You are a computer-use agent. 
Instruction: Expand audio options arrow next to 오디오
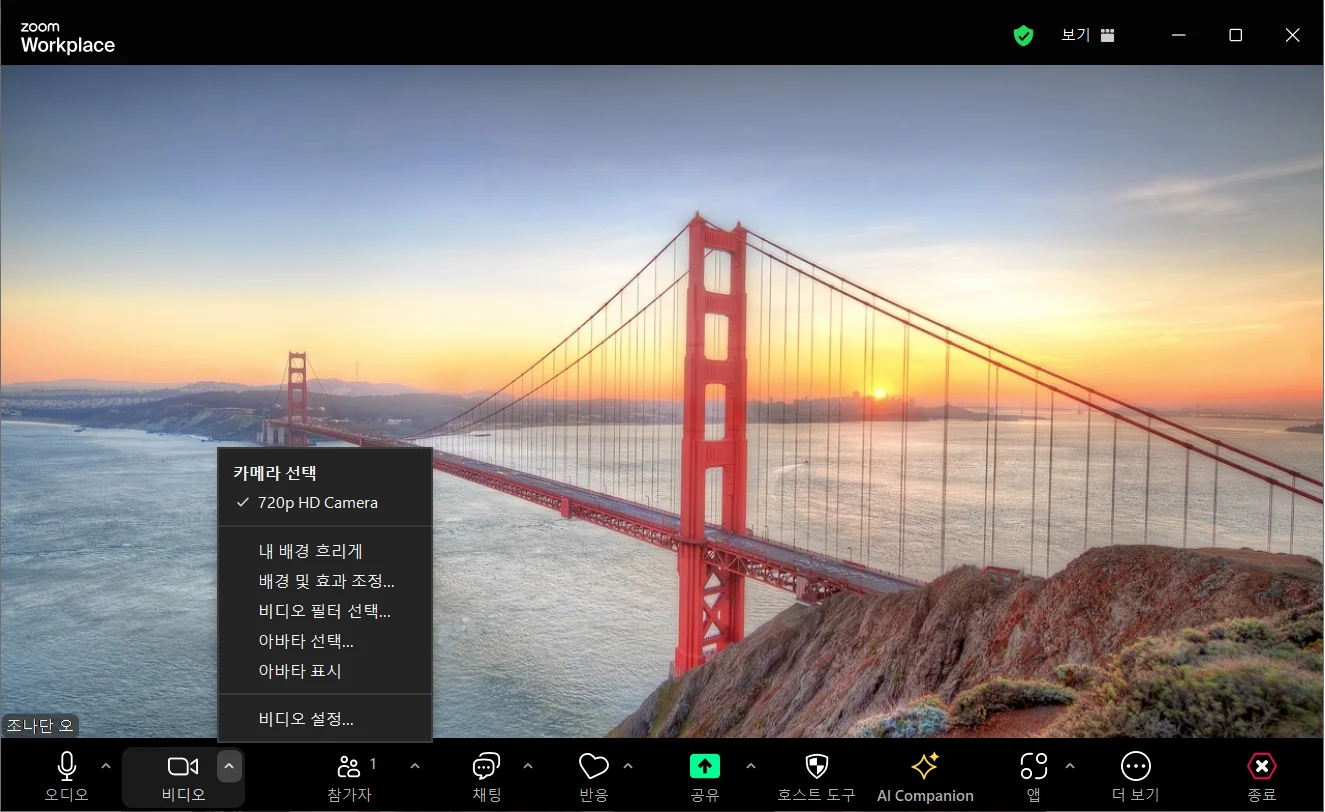click(x=106, y=767)
